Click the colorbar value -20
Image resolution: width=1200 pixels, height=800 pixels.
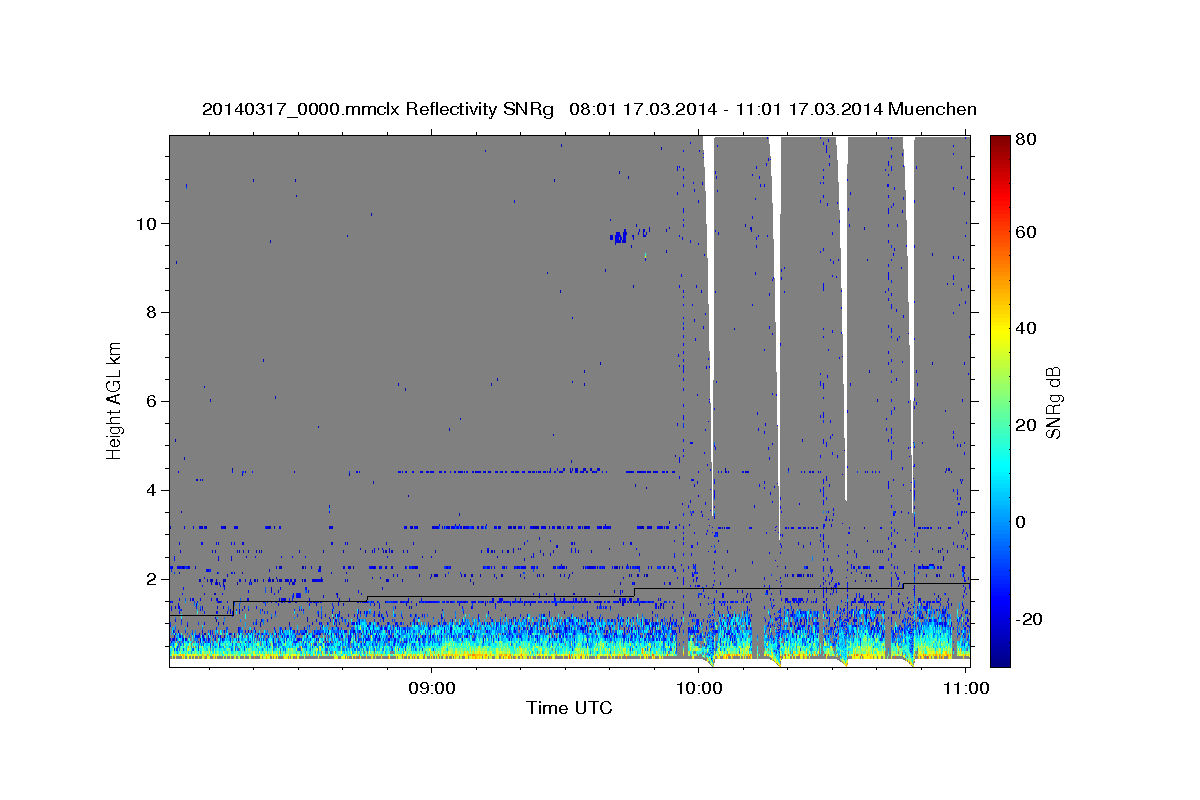(x=1030, y=619)
